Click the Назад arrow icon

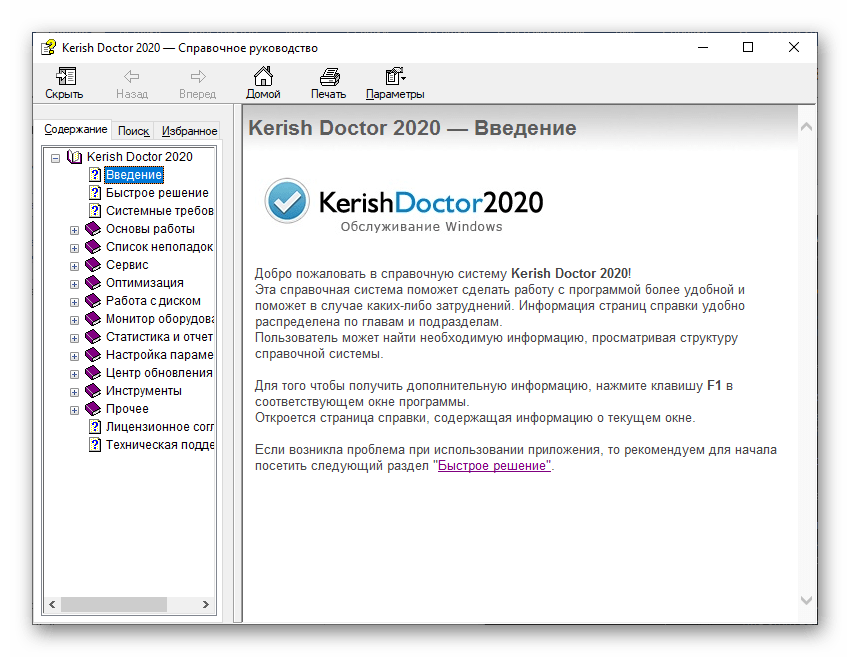pyautogui.click(x=132, y=76)
